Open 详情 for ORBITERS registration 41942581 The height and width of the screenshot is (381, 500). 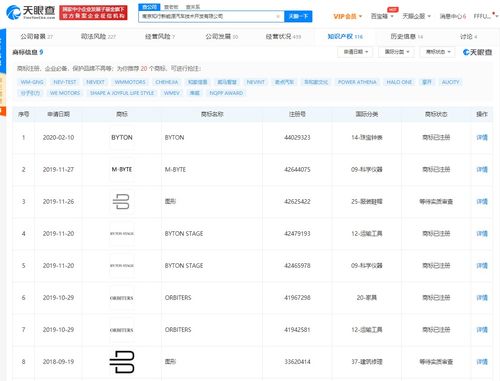click(482, 330)
